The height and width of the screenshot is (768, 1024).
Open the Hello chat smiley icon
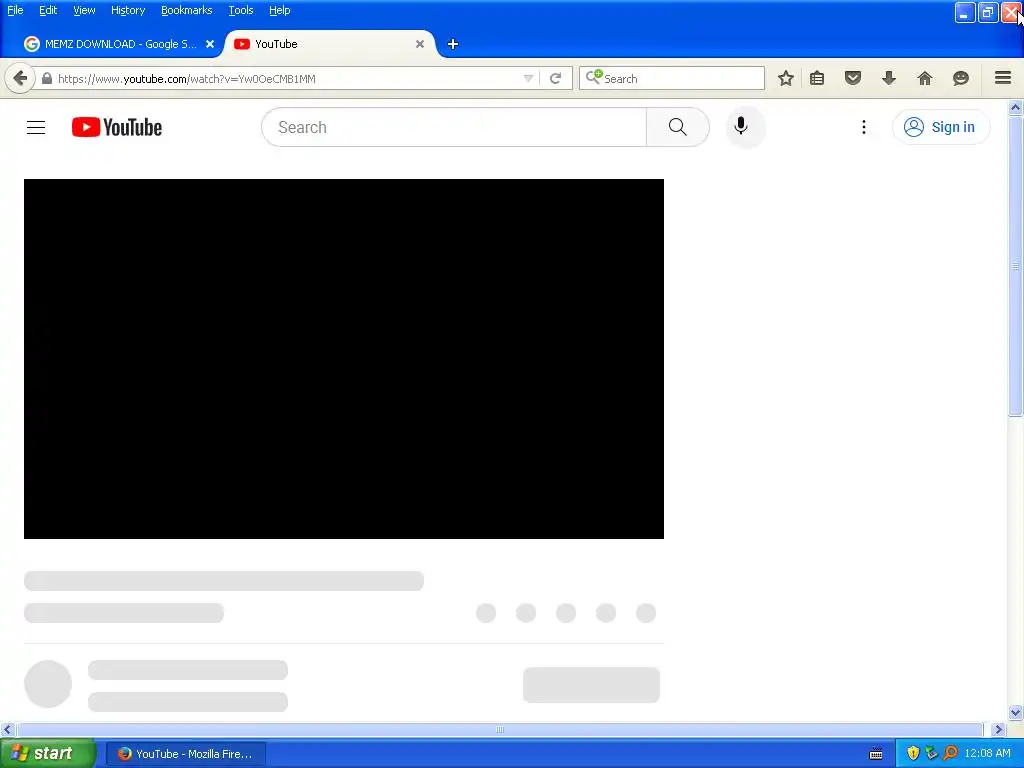[961, 78]
